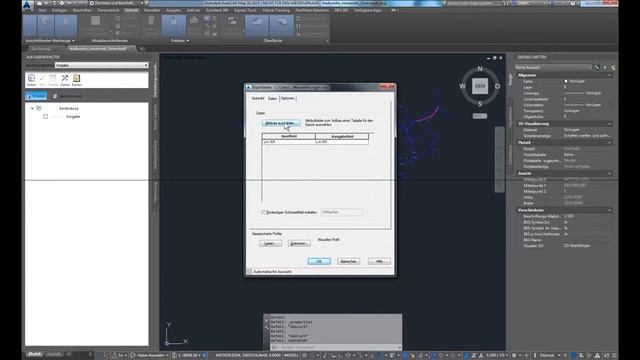Click the vertical navigation bar at viewport edge
The image size is (640, 360).
click(500, 159)
